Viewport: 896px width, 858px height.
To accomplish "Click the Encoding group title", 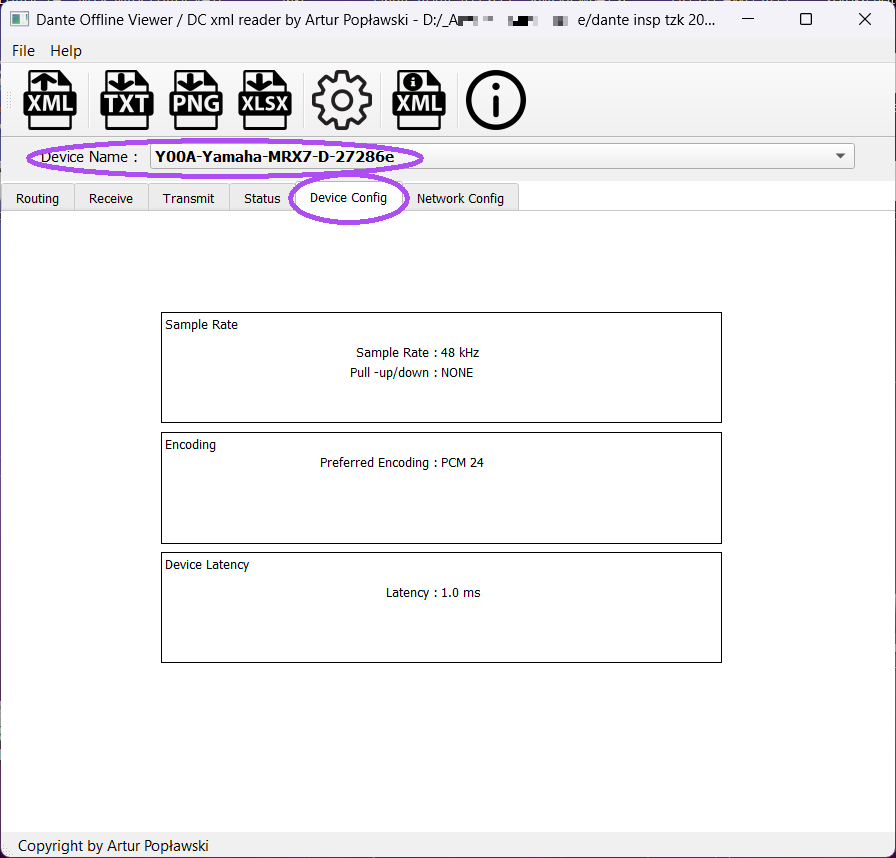I will (190, 444).
